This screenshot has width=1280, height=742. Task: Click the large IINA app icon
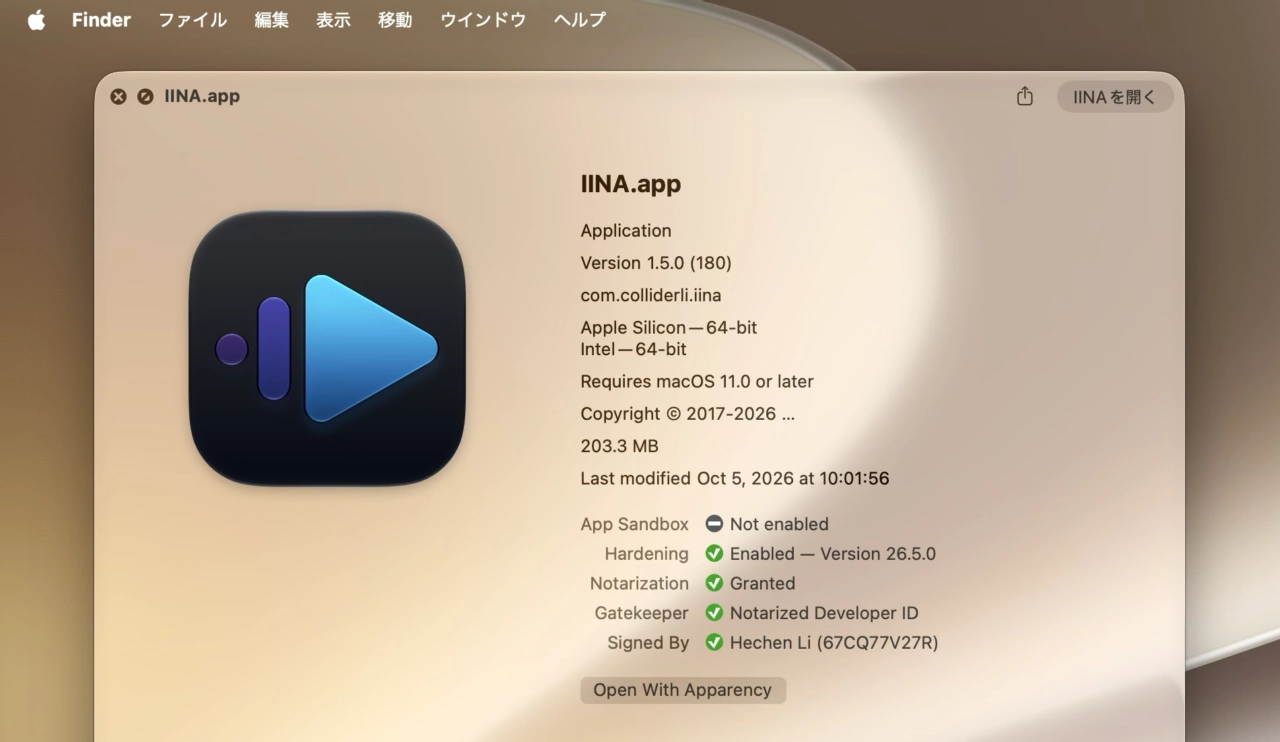pos(327,348)
